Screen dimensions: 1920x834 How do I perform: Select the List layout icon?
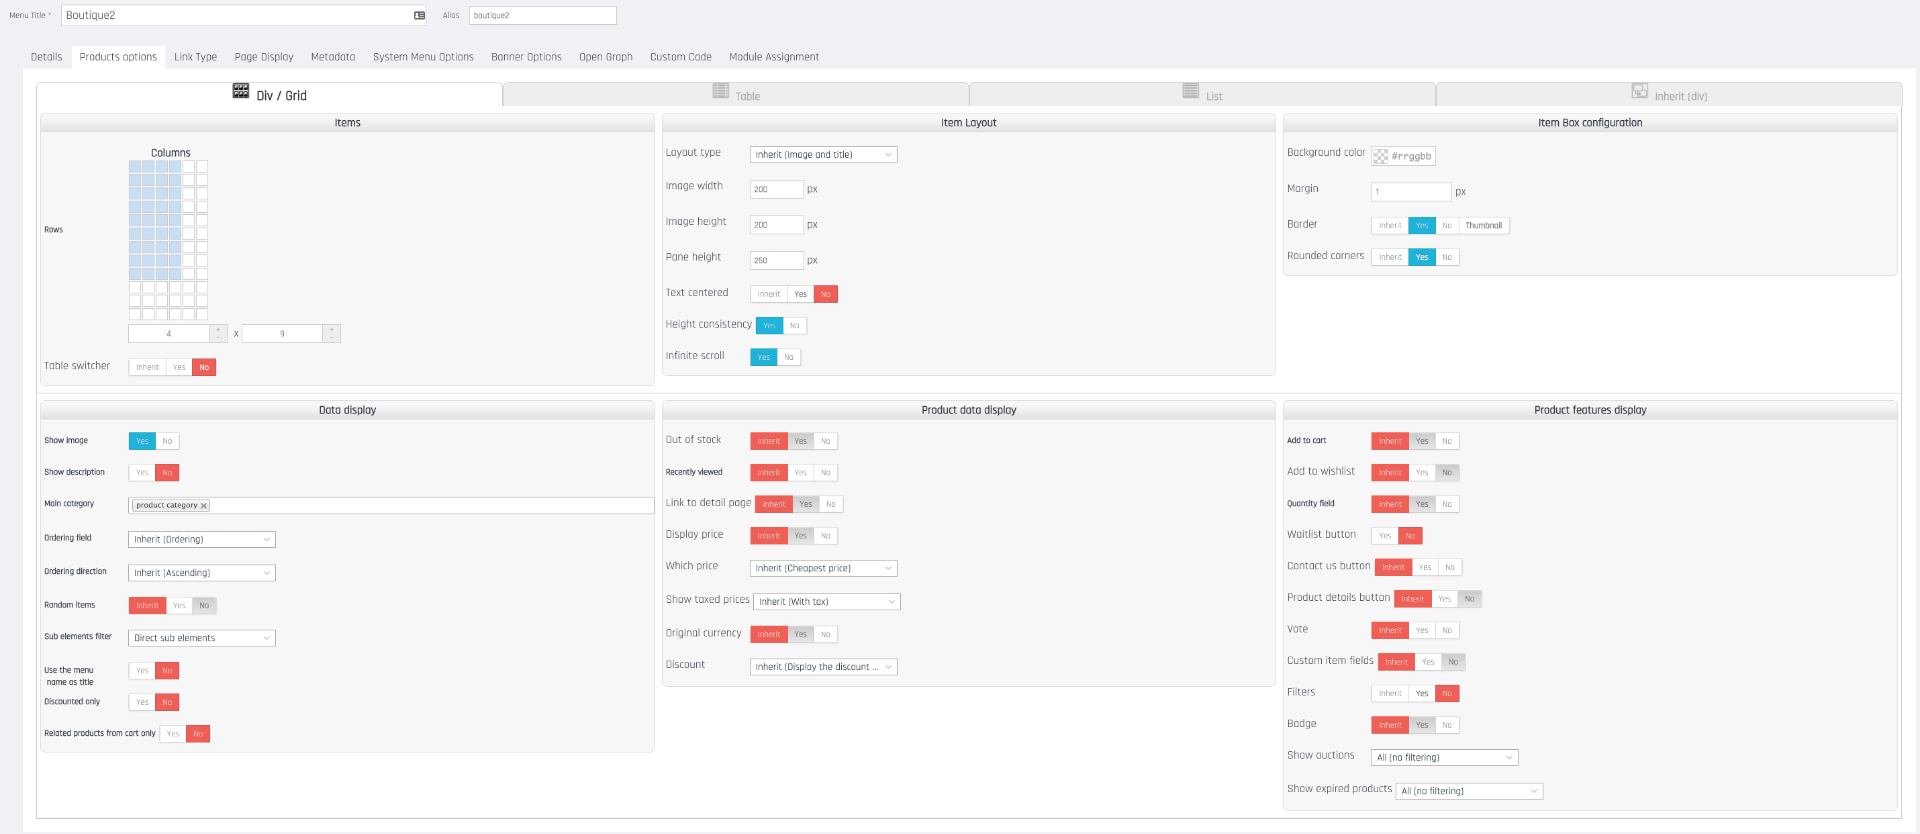click(1191, 91)
